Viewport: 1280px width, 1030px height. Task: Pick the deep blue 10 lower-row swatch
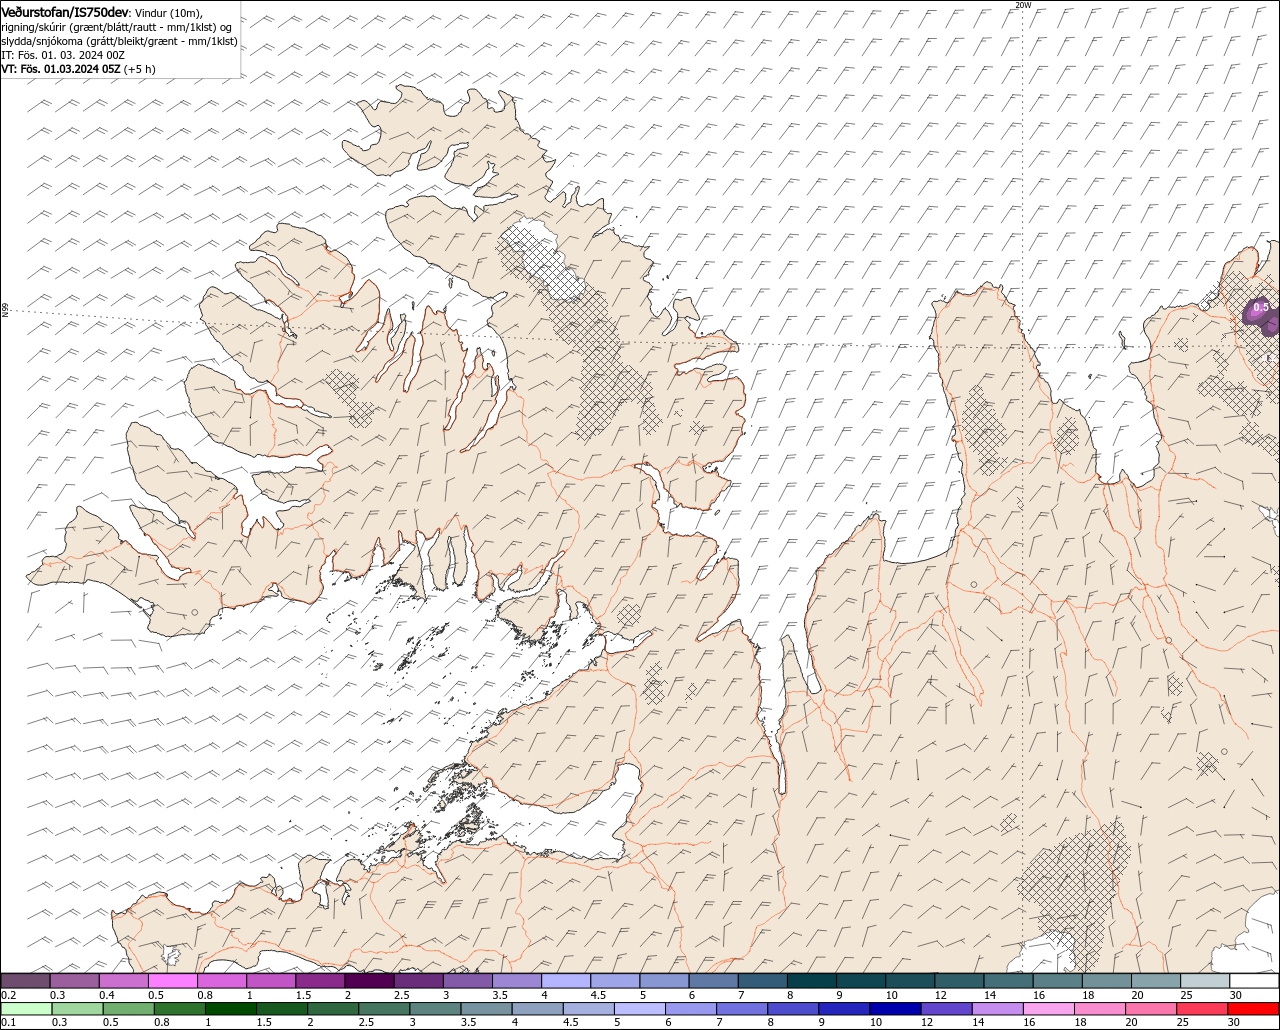[896, 1008]
